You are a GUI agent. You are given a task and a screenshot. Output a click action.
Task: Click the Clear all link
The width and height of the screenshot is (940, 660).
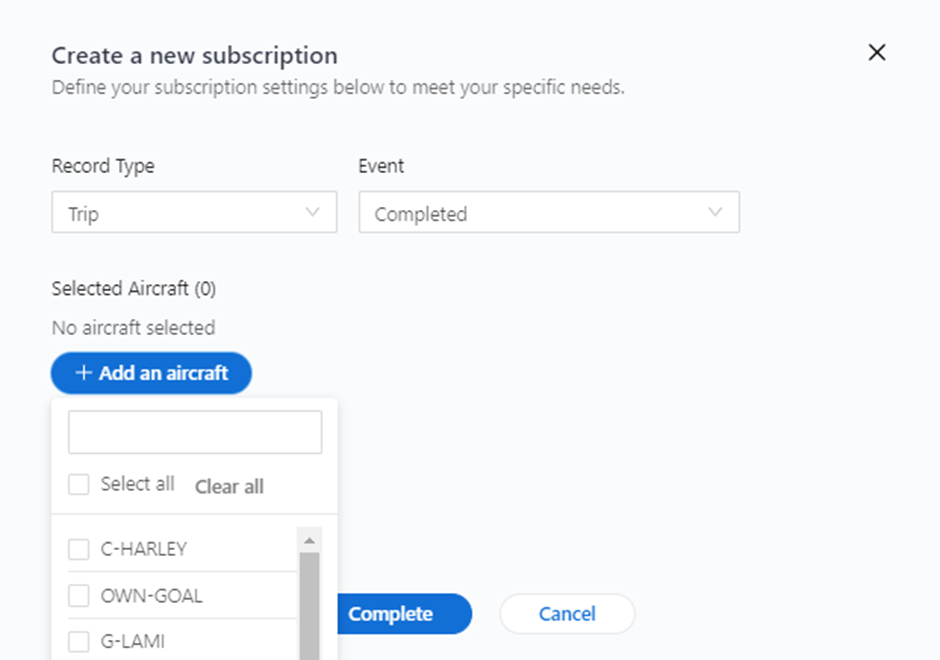[x=229, y=486]
